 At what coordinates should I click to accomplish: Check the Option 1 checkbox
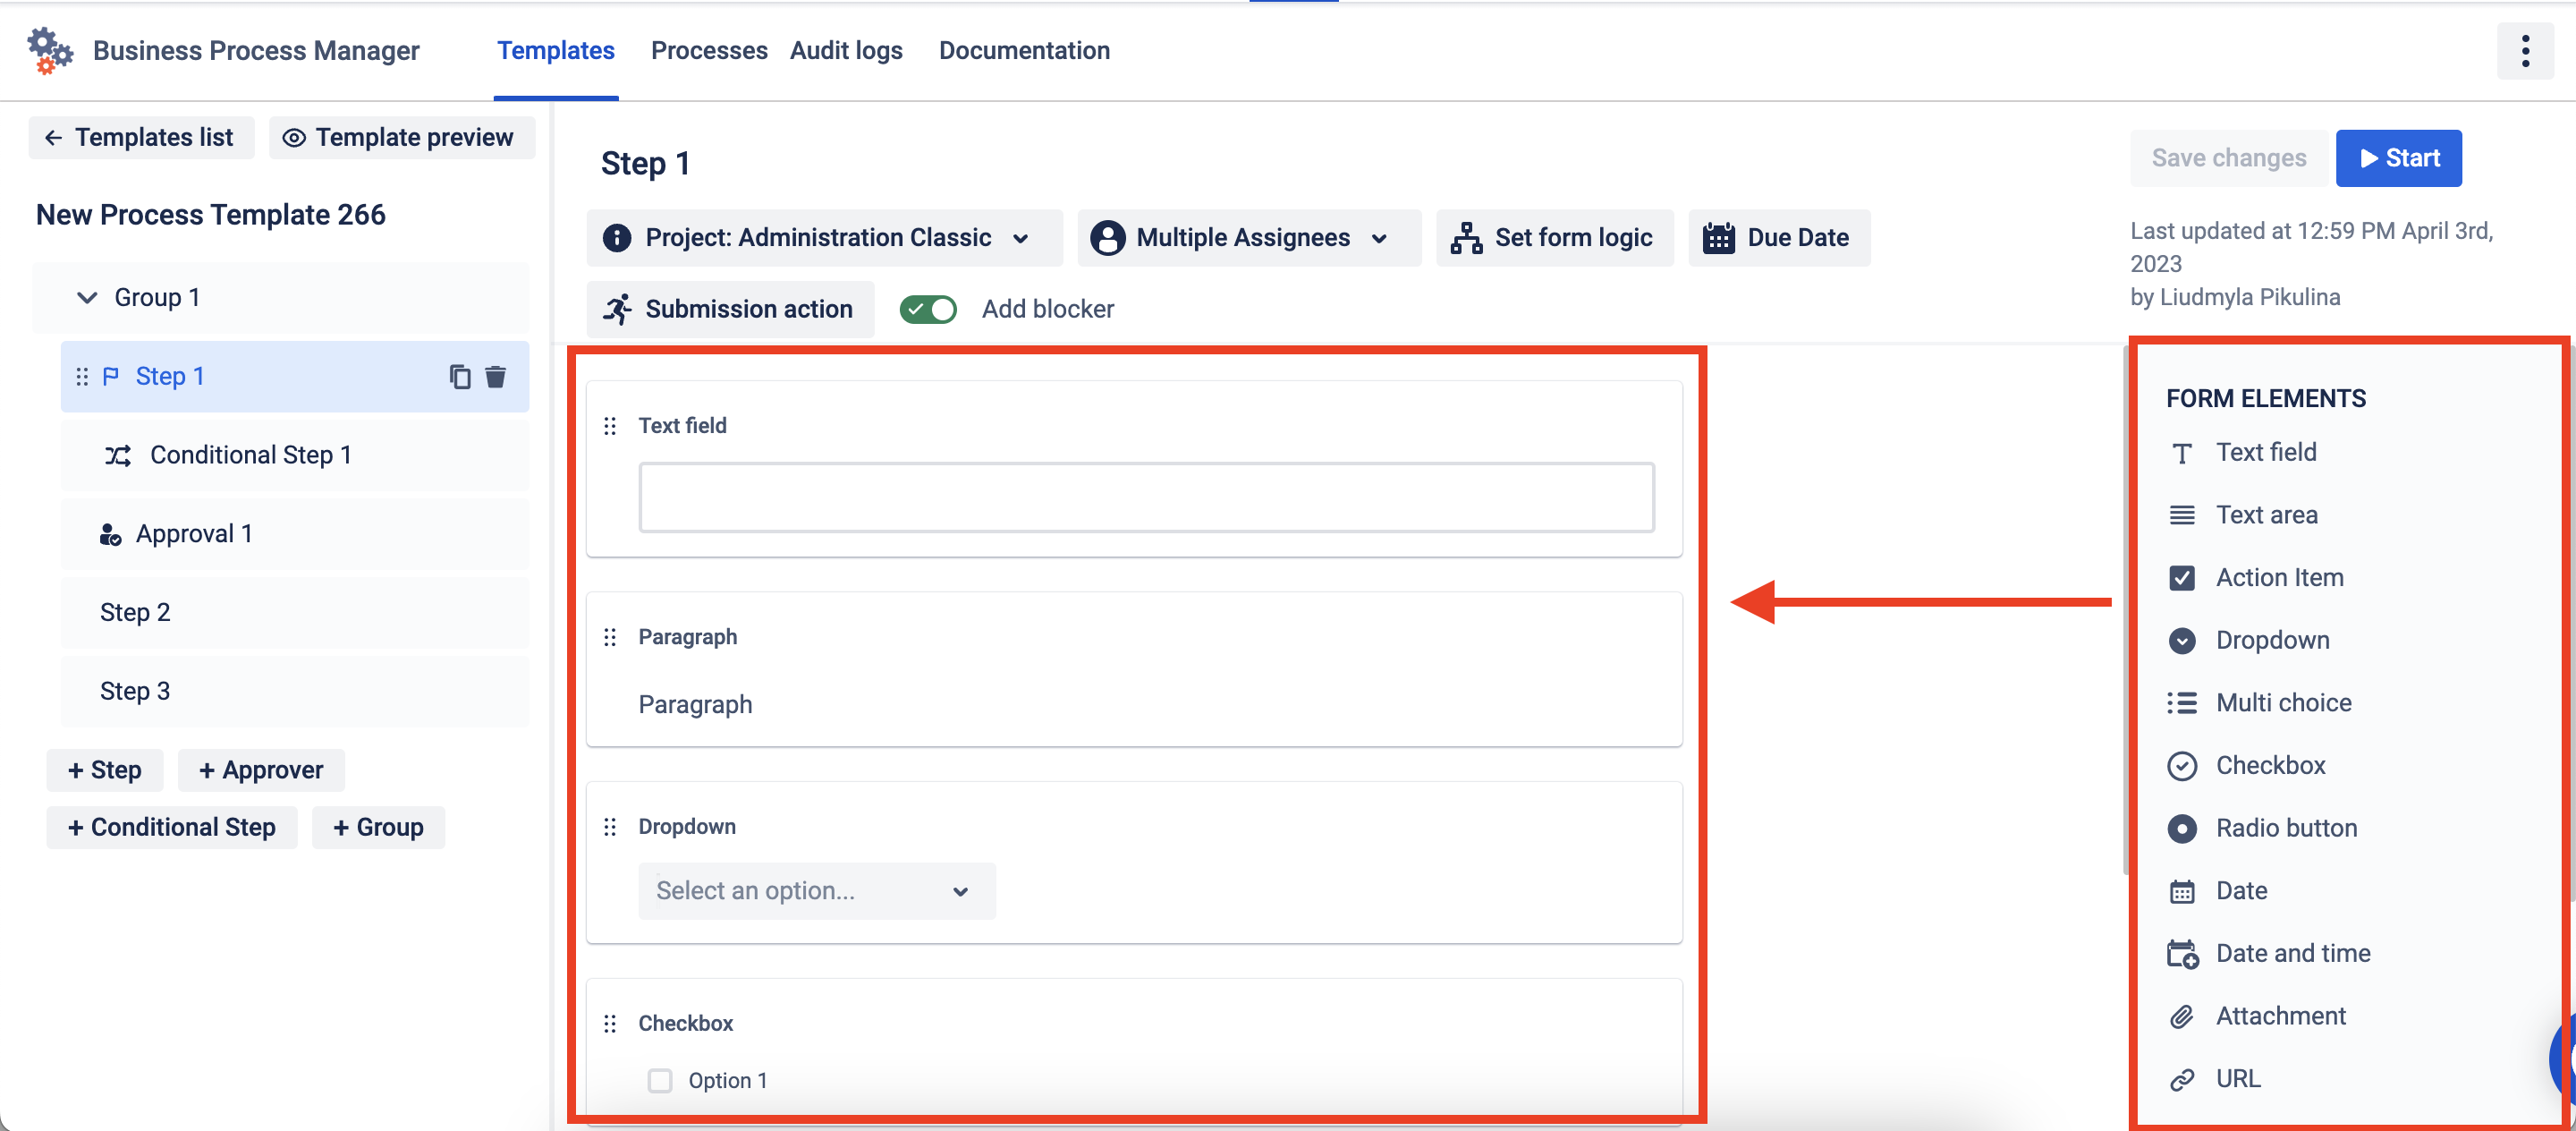click(660, 1080)
